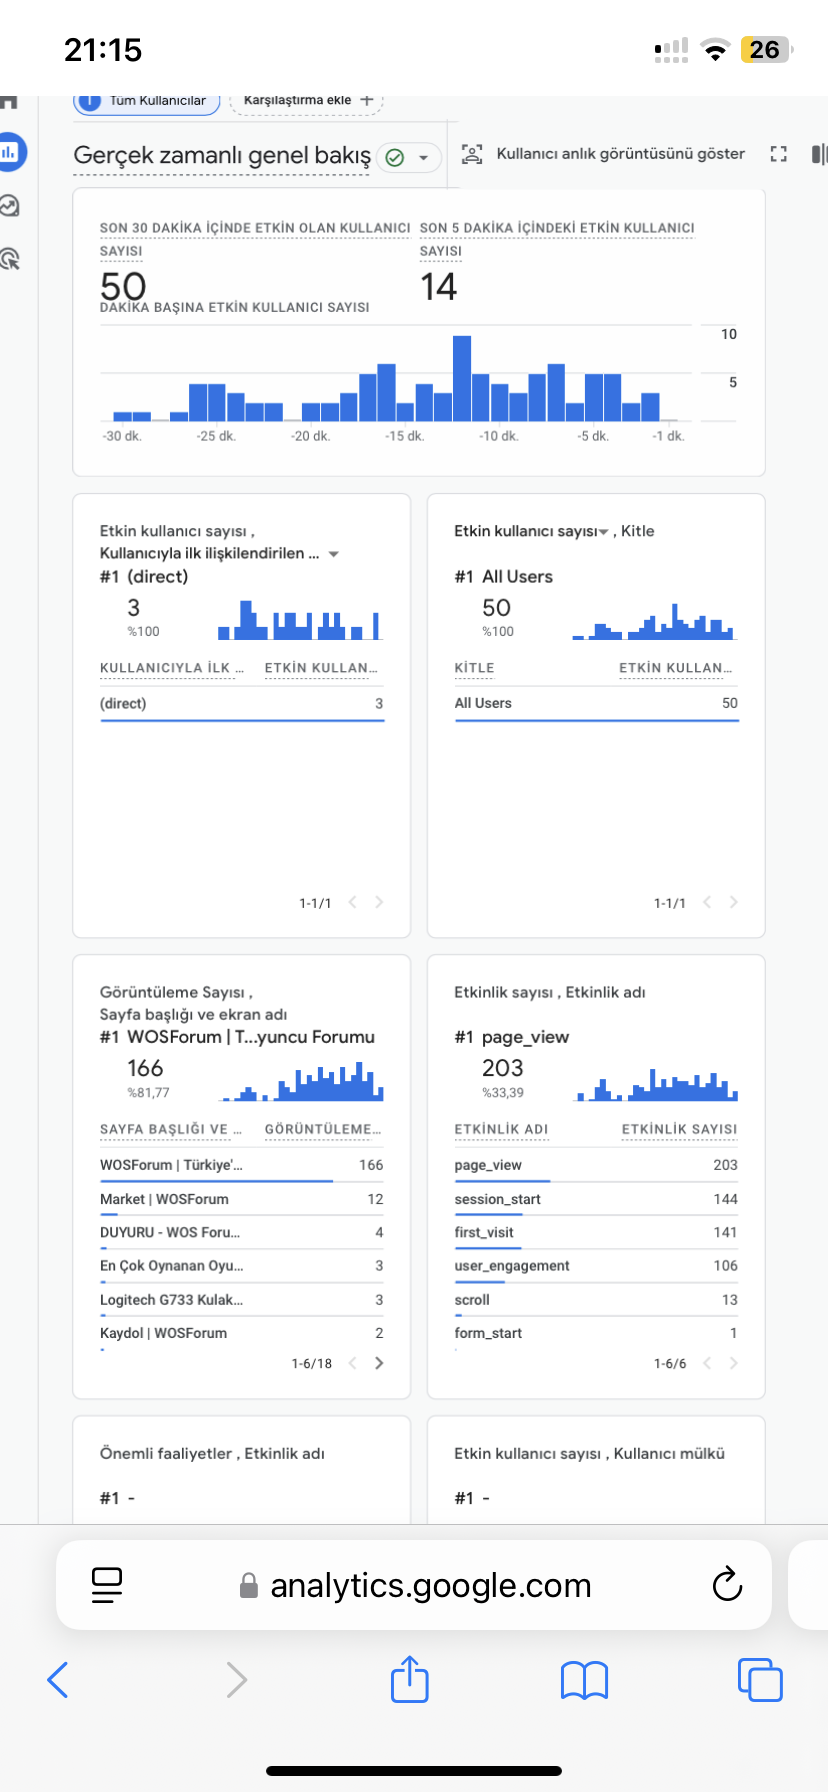This screenshot has width=828, height=1792.
Task: Expand 'Kullanıcıyla ilk ilişkilendirilen' dimension dropdown
Action: (334, 554)
